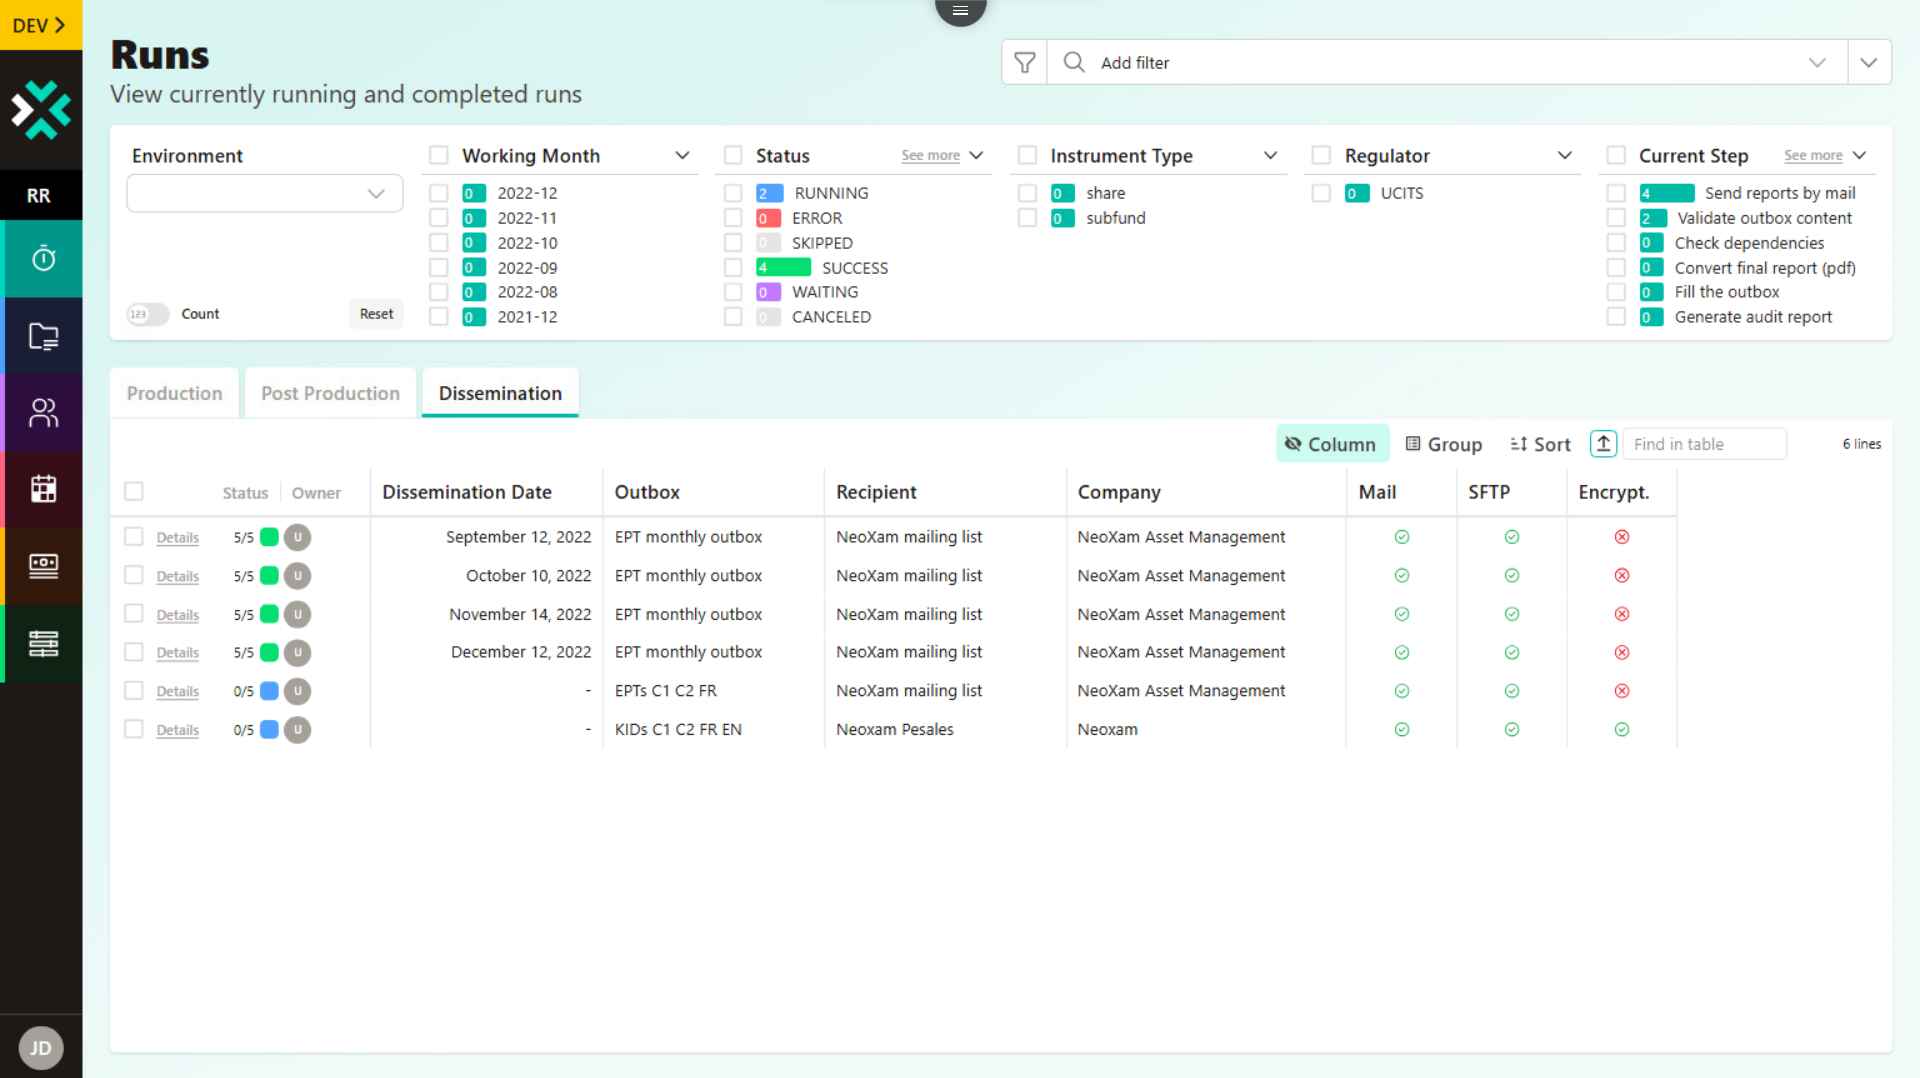Viewport: 1920px width, 1078px height.
Task: Click the Reset button
Action: 376,313
